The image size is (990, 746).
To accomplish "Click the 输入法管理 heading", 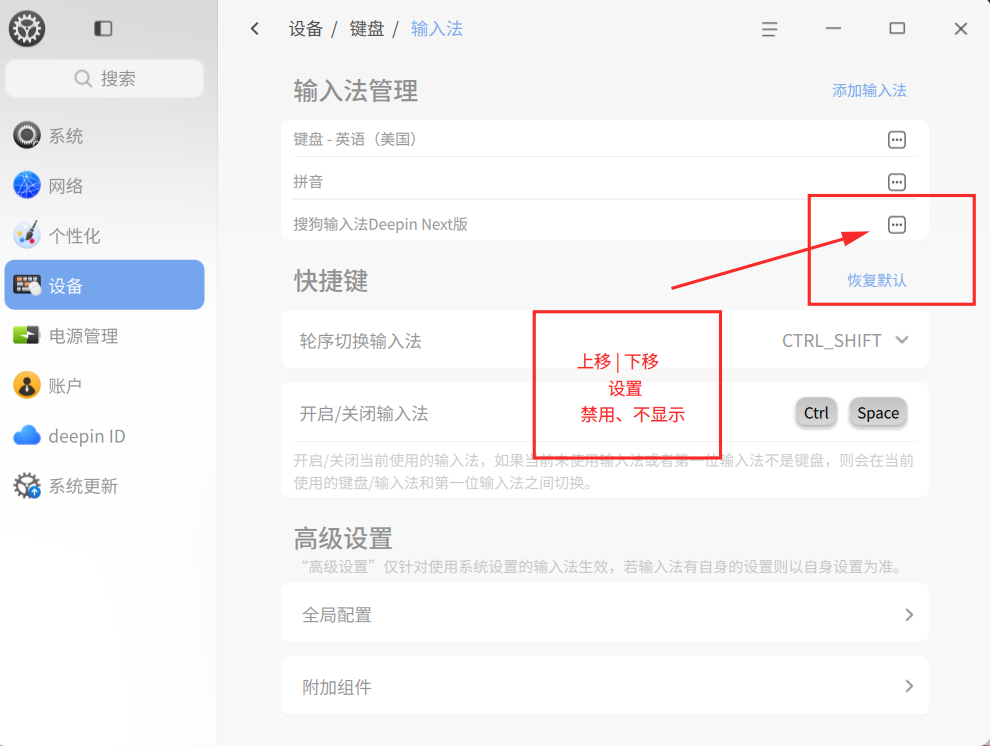I will coord(355,91).
